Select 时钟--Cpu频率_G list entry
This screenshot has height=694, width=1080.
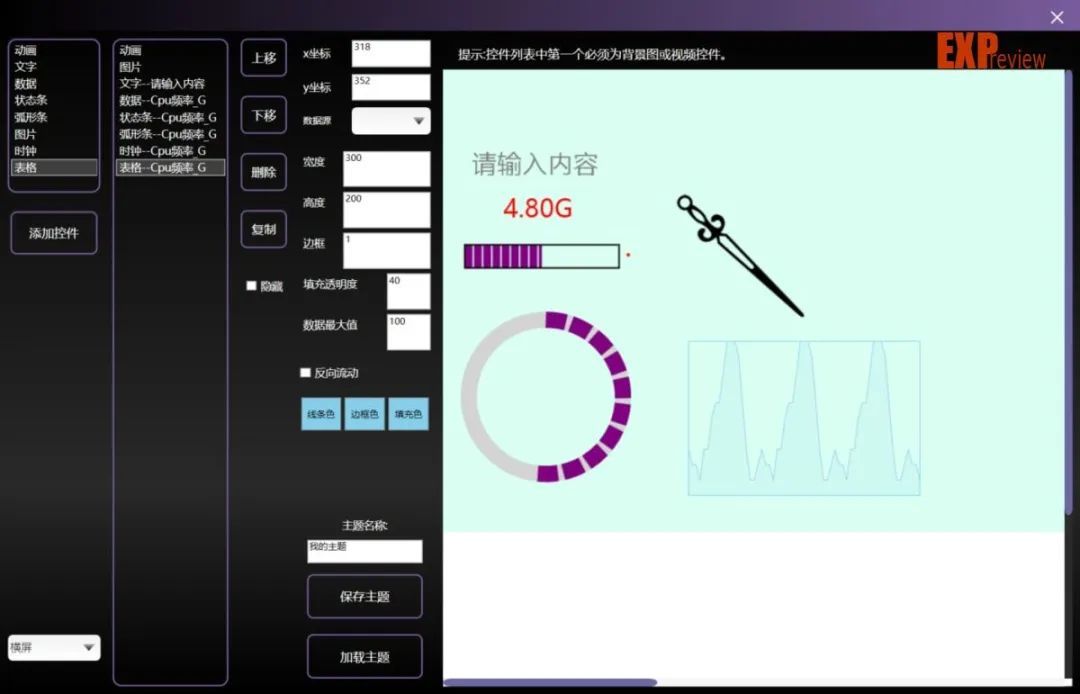pyautogui.click(x=170, y=151)
